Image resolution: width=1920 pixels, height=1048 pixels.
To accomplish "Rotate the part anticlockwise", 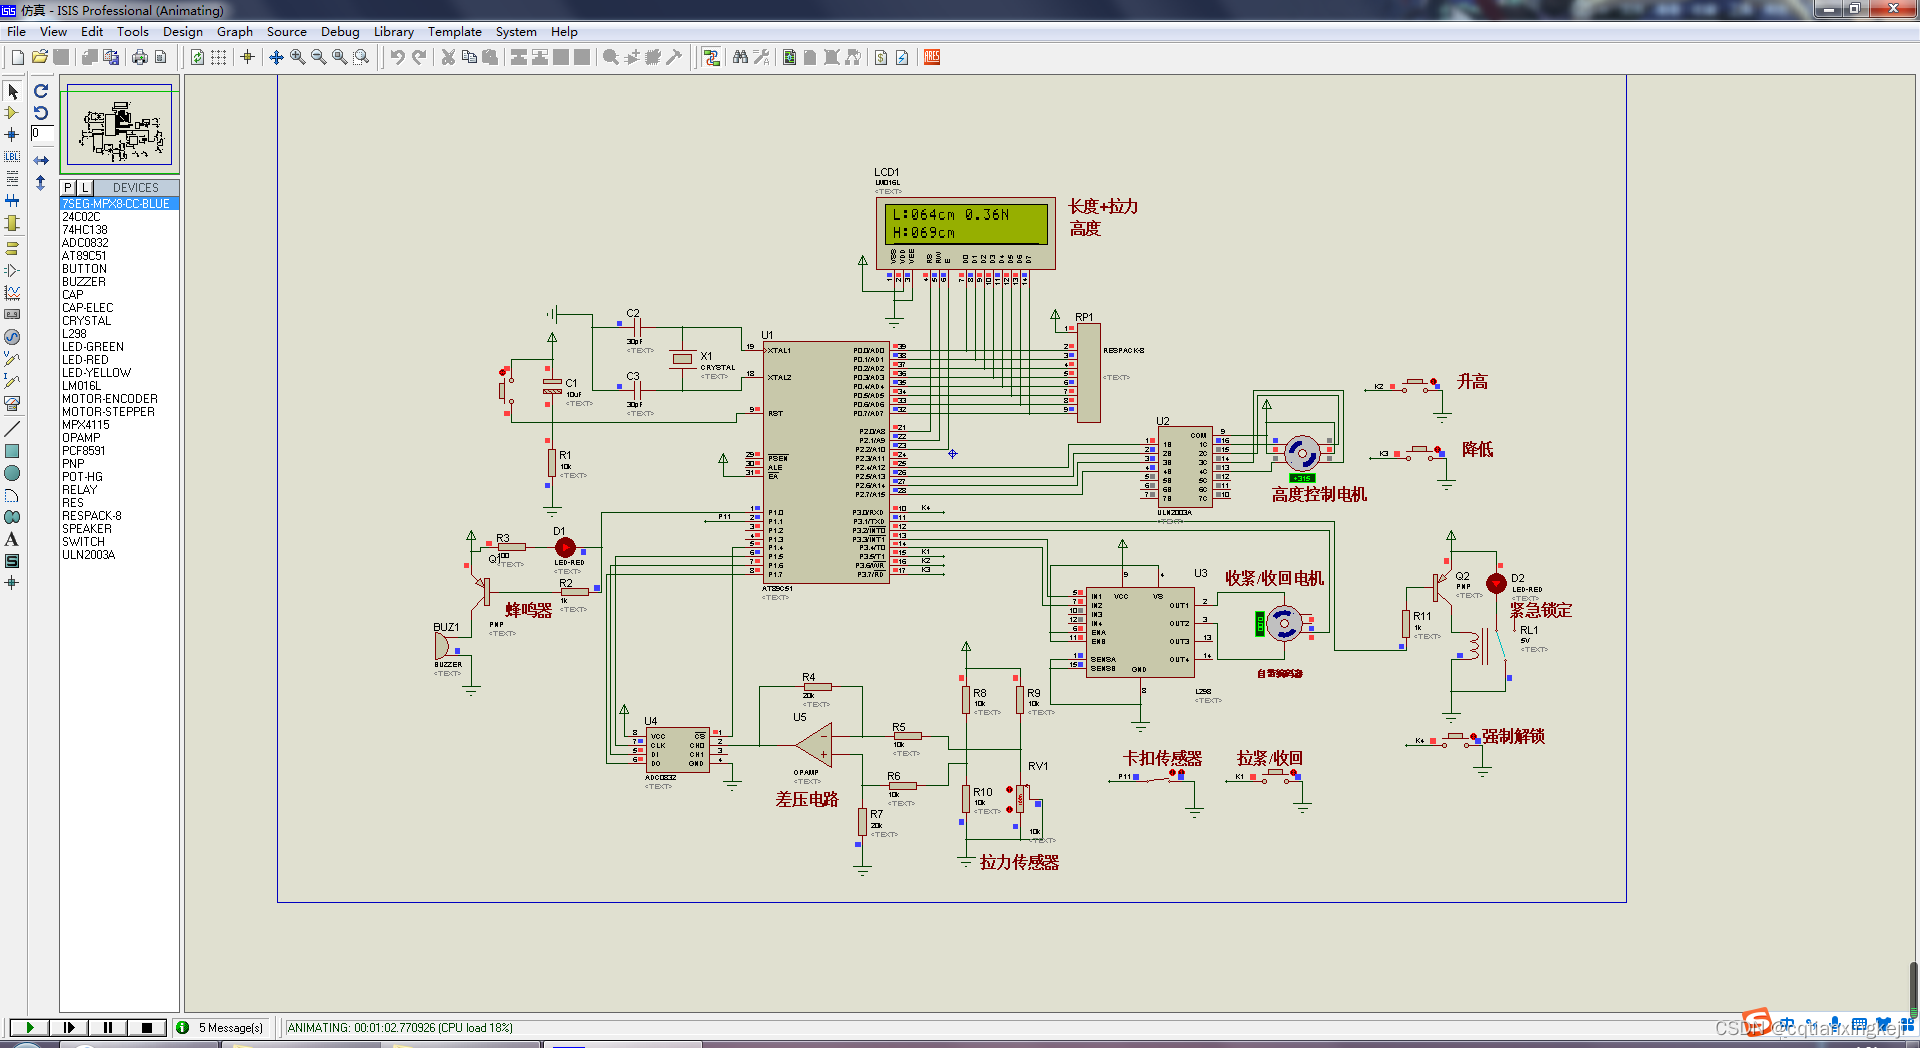I will click(41, 113).
